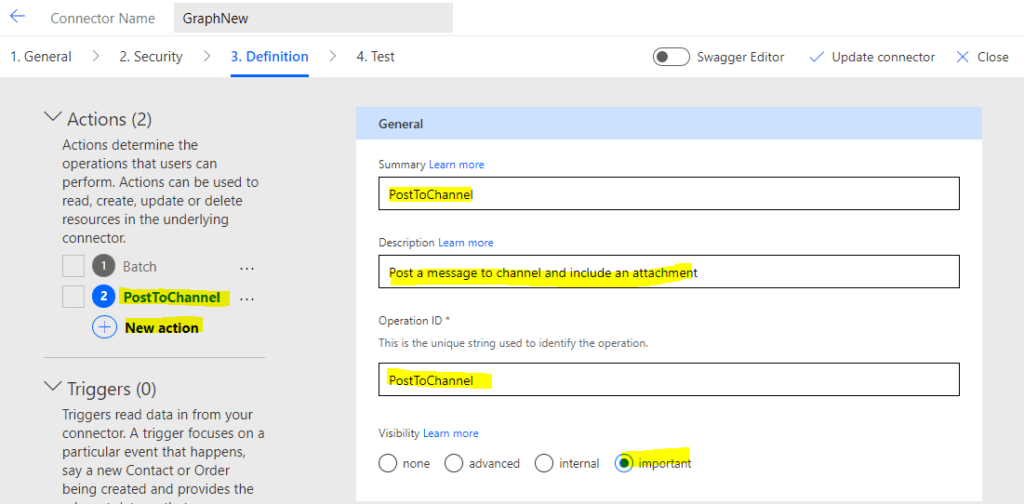Click the Close X icon
The height and width of the screenshot is (504, 1024).
pyautogui.click(x=963, y=57)
